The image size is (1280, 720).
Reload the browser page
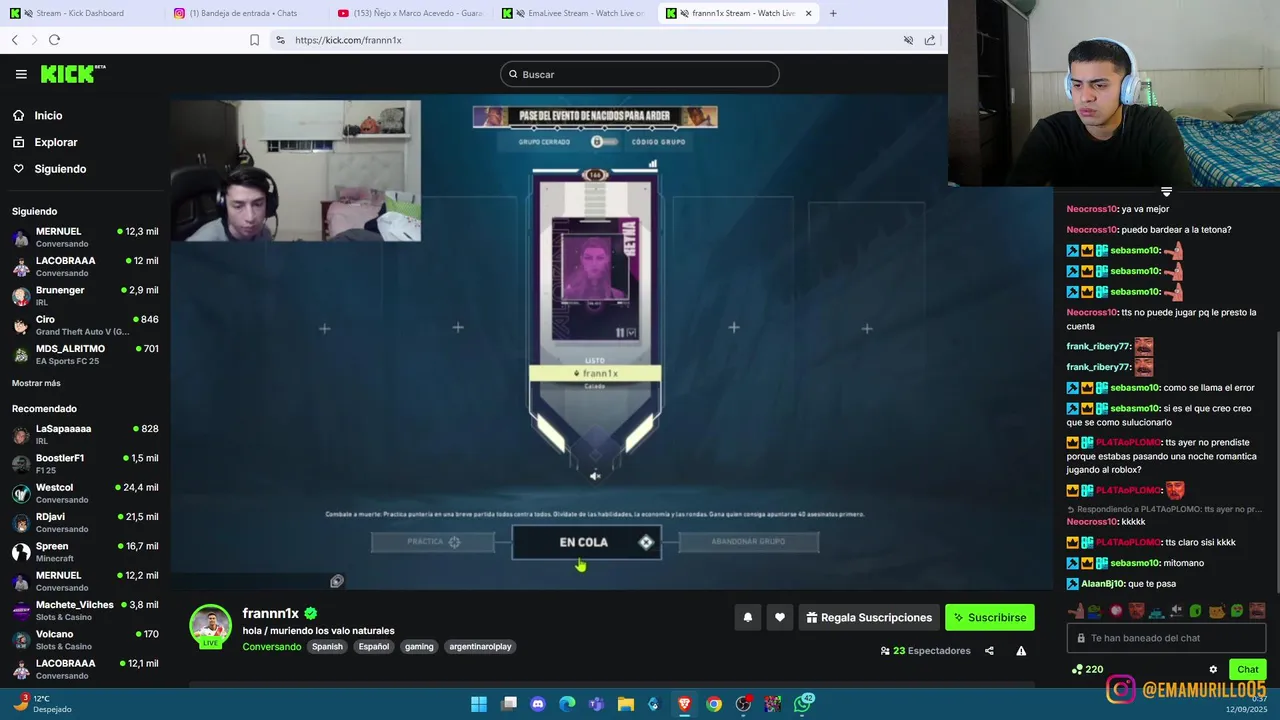pos(54,40)
